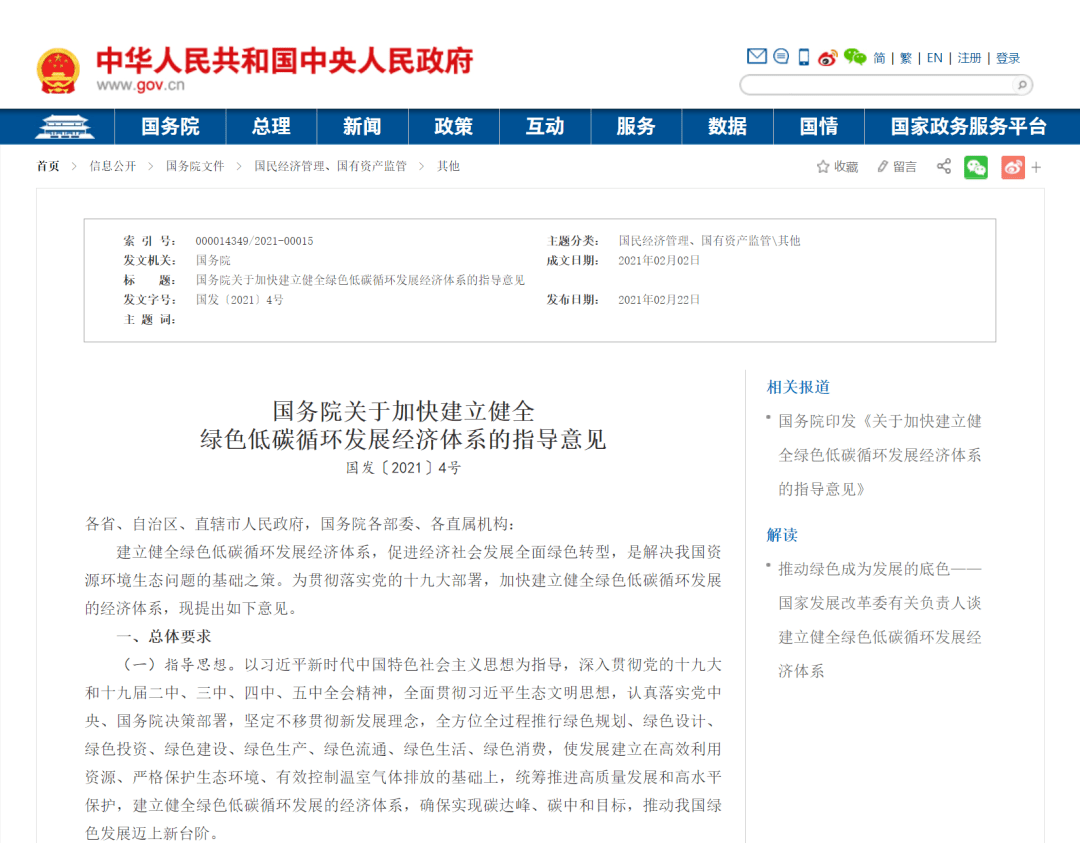Viewport: 1080px width, 843px height.
Task: Click the green WeChat bubbles in header
Action: pyautogui.click(x=854, y=57)
